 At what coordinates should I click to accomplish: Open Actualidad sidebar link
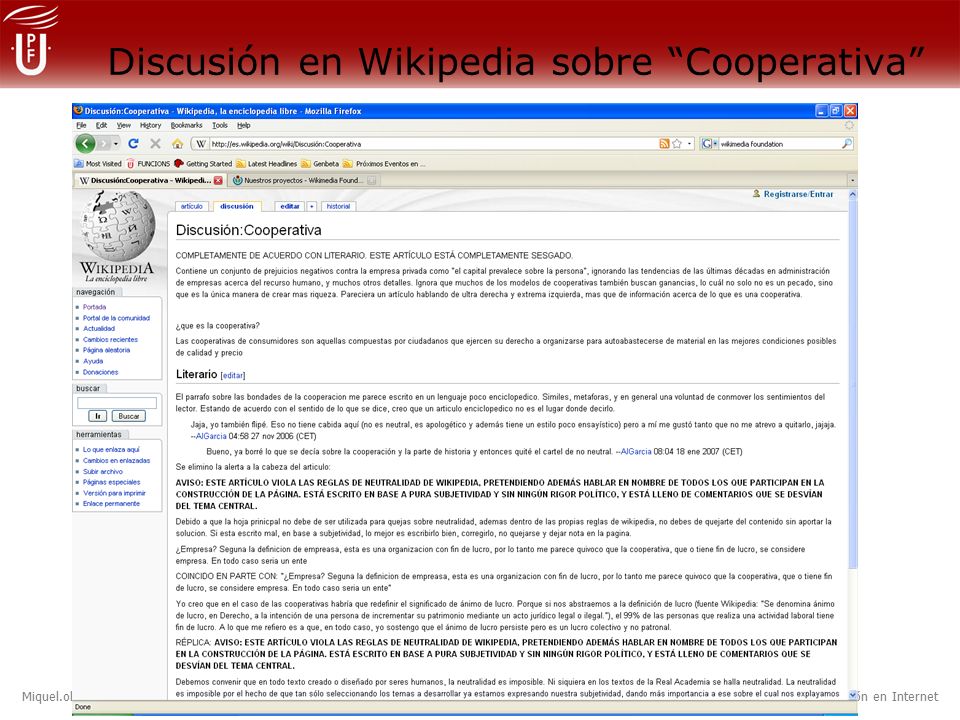point(99,329)
